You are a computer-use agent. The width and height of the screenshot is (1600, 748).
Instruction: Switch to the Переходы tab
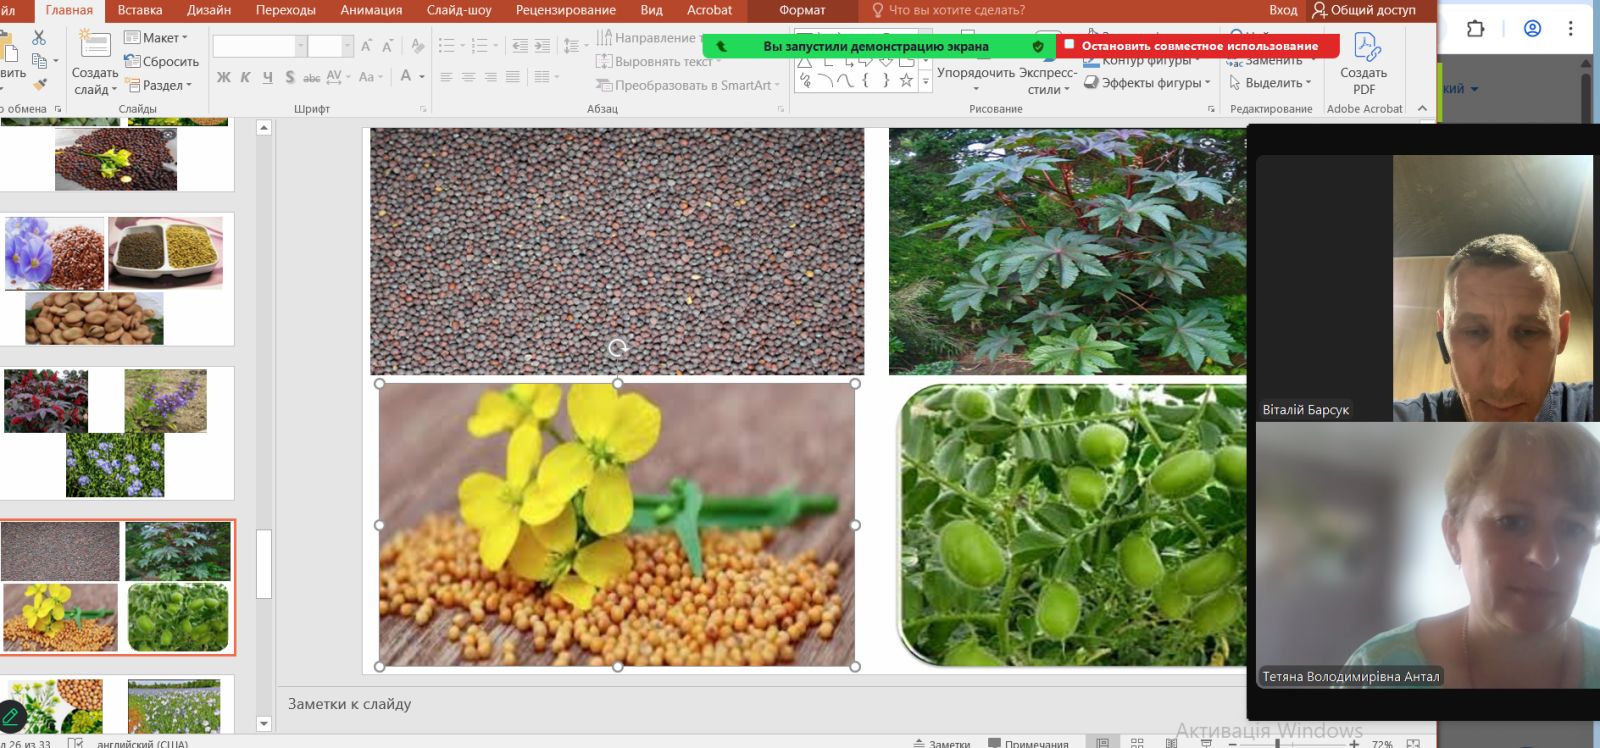[x=286, y=10]
